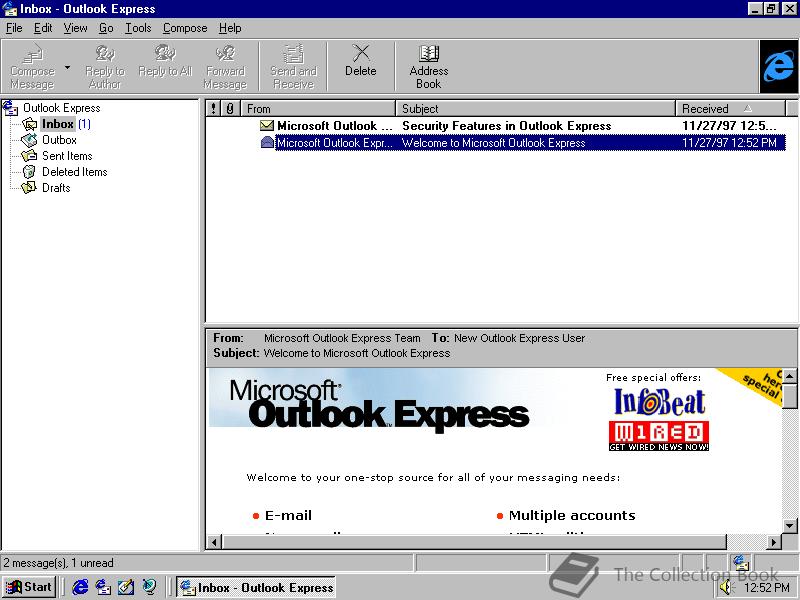Viewport: 800px width, 600px height.
Task: Select Outlook Express root in folder tree
Action: click(x=61, y=108)
